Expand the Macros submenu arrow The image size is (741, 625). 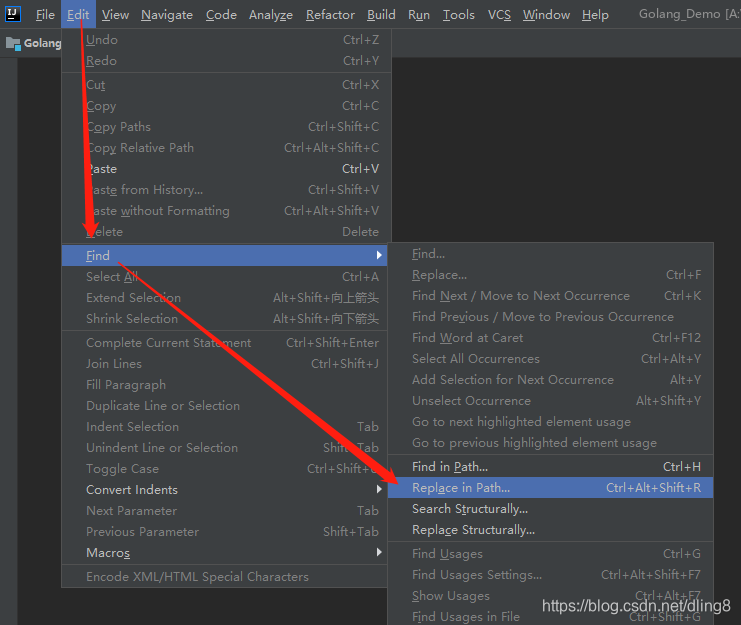point(379,552)
